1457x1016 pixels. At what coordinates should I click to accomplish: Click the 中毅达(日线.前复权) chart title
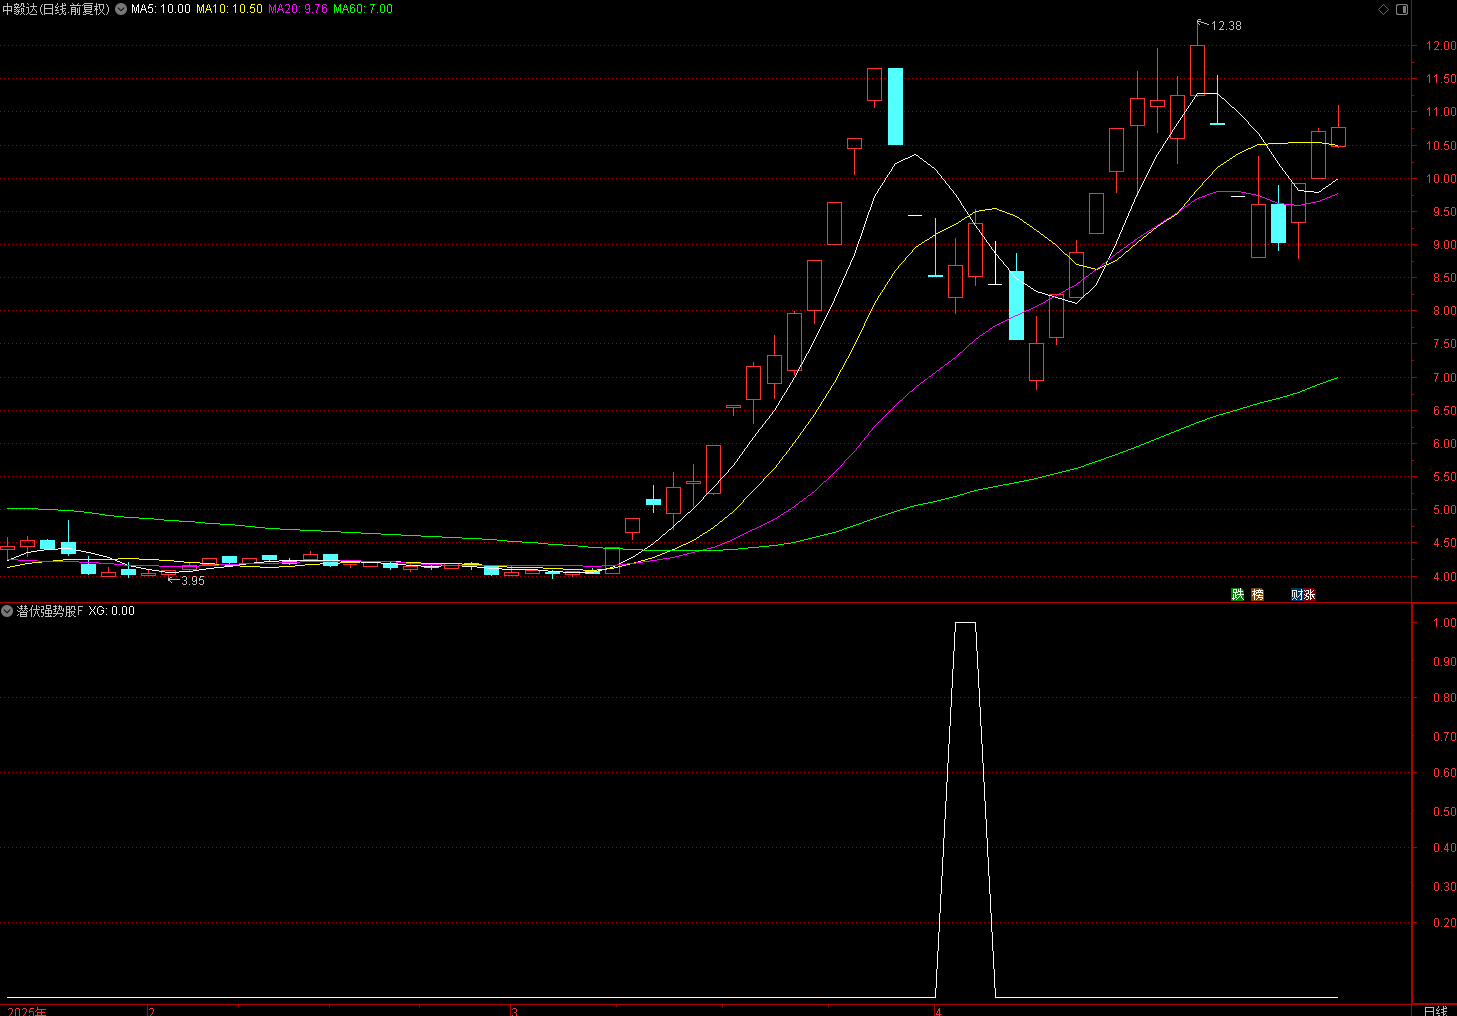coord(56,9)
